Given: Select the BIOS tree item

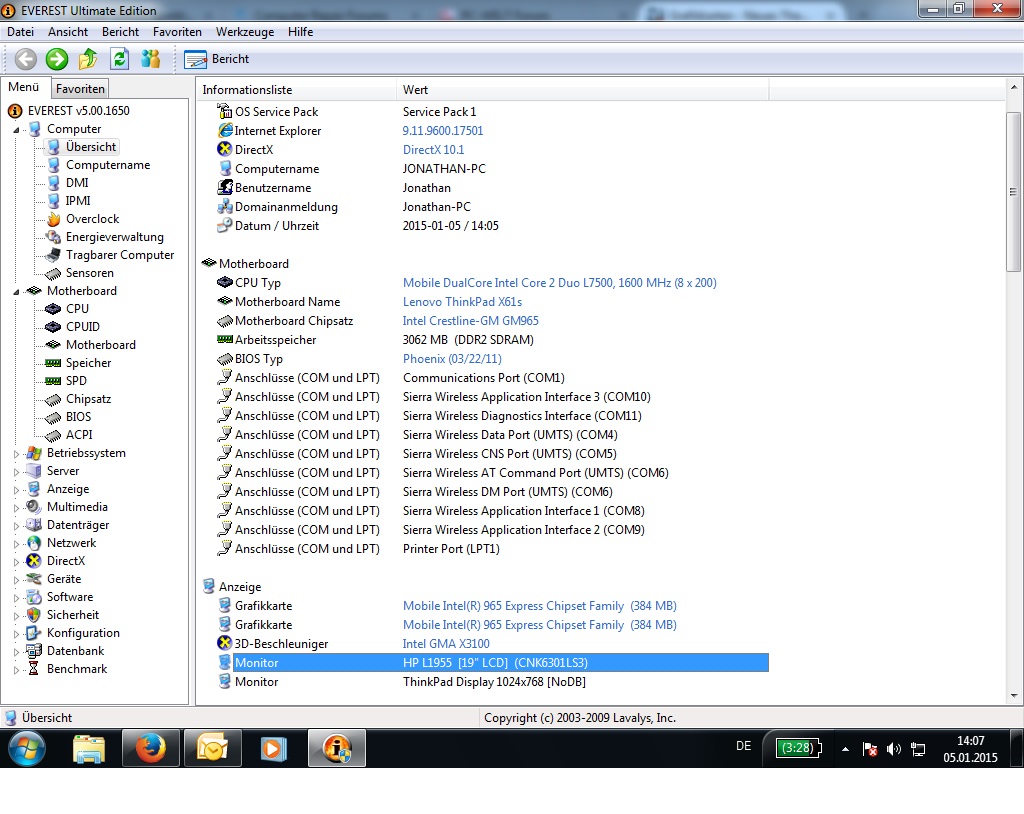Looking at the screenshot, I should click(78, 417).
